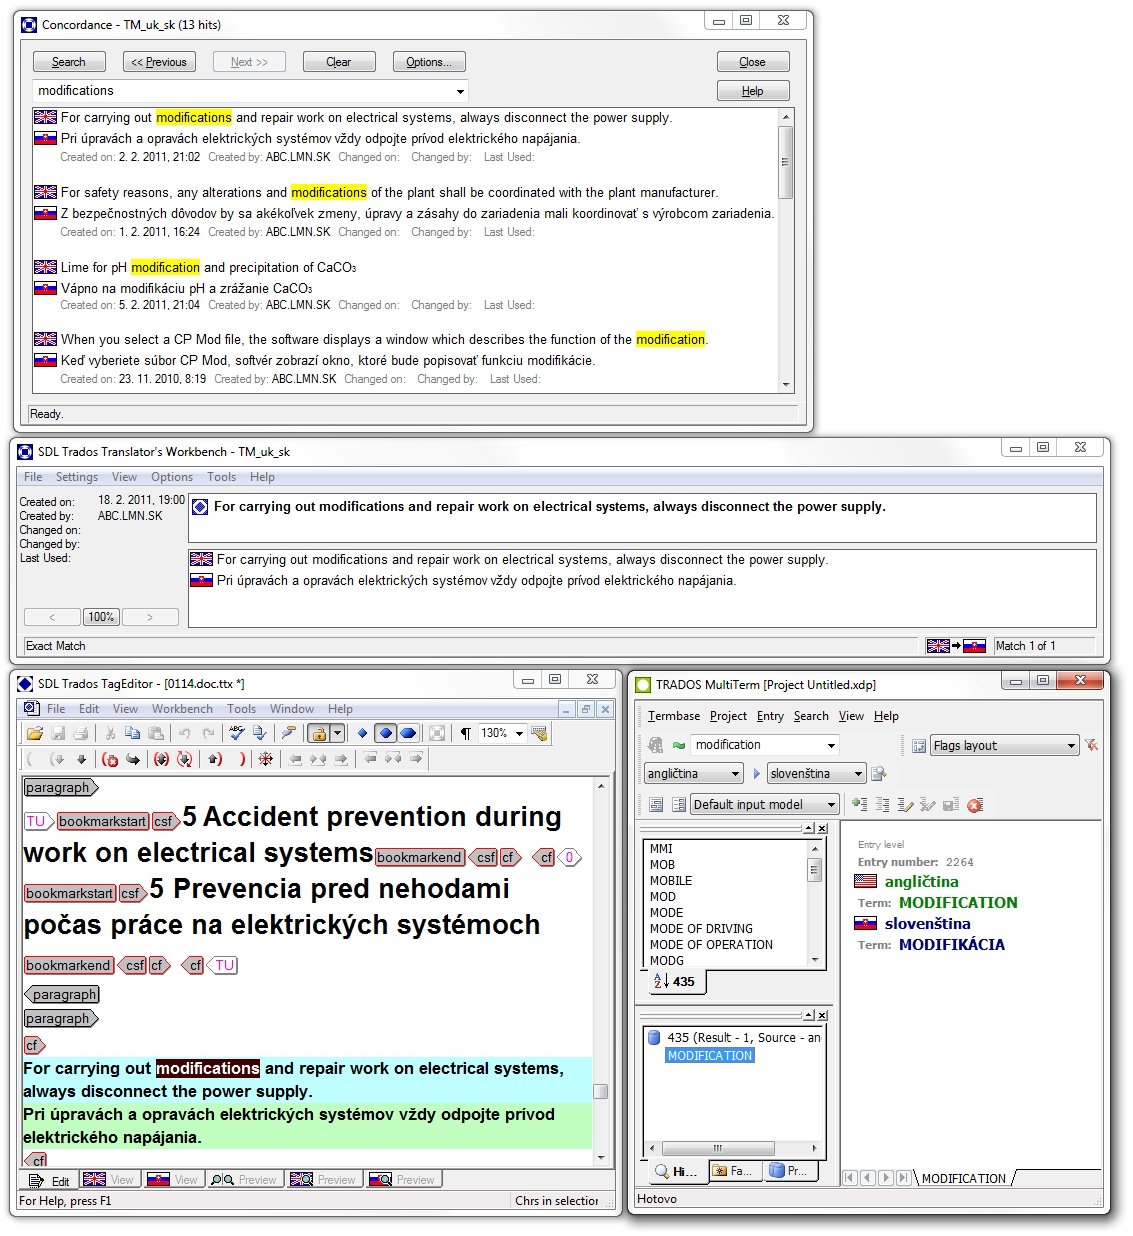Toggle the highlighted medium diamond tag display button
The width and height of the screenshot is (1133, 1236).
point(386,734)
